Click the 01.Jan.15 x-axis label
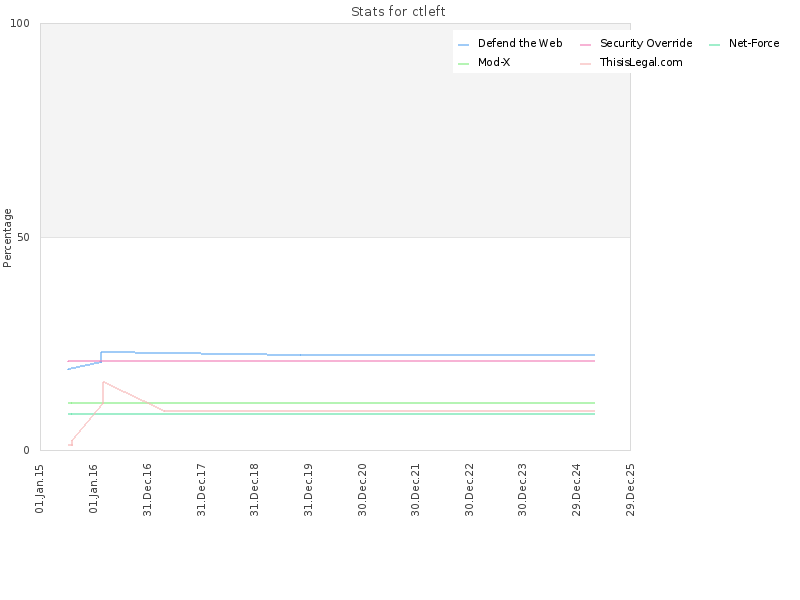This screenshot has height=600, width=800. [40, 488]
